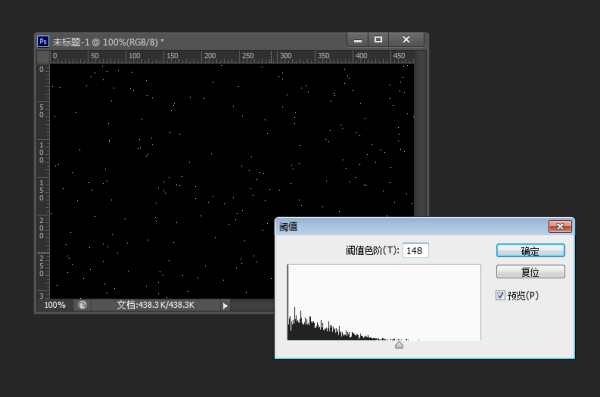Minimize the 未标题-1 document window

click(358, 40)
